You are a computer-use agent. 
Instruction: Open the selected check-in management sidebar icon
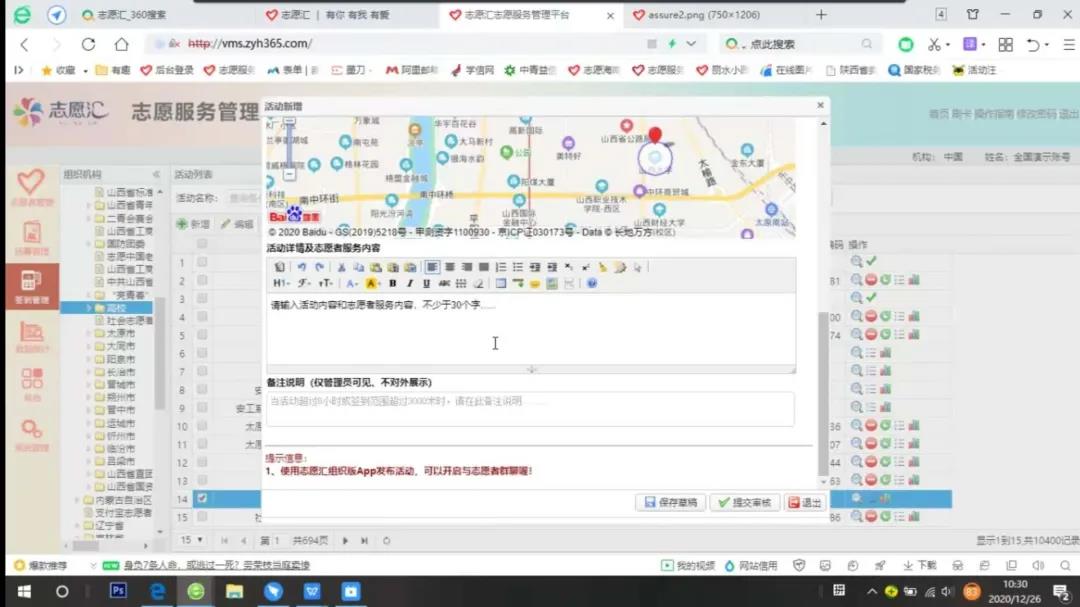click(31, 286)
